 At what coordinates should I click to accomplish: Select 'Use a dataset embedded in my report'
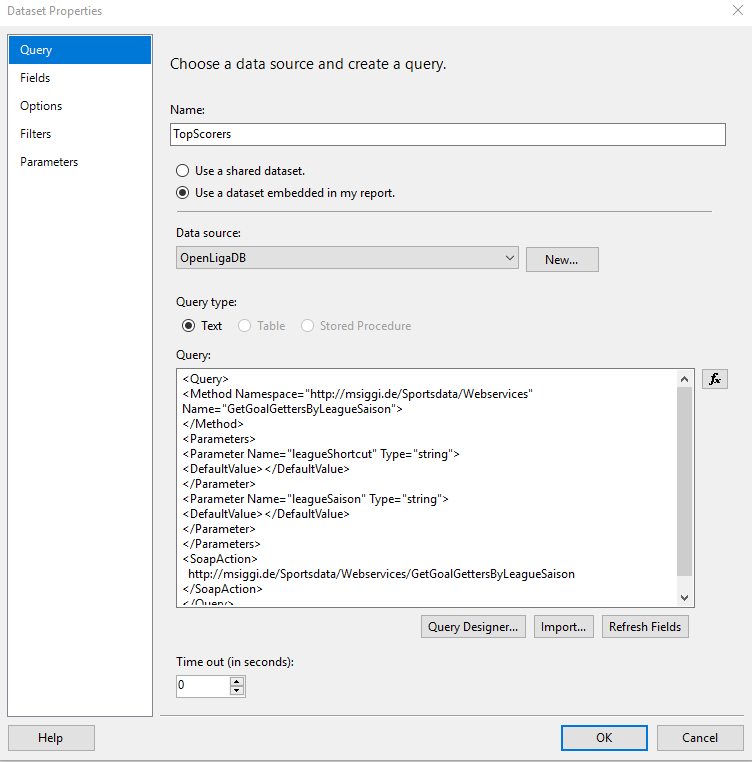[183, 193]
